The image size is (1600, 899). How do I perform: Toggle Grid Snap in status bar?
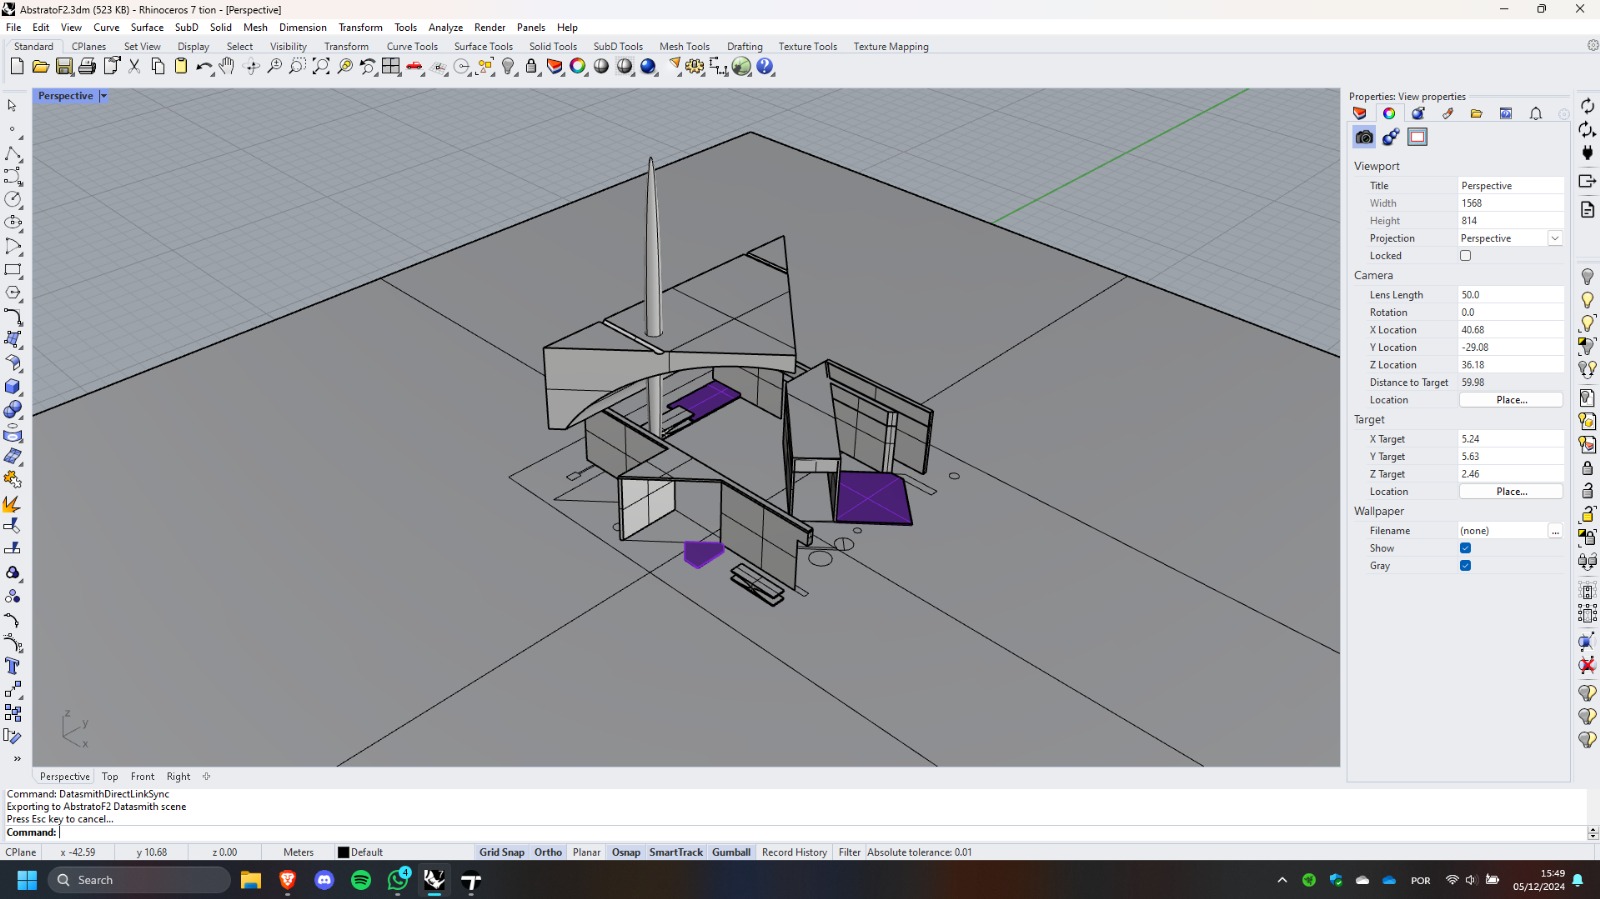[501, 852]
